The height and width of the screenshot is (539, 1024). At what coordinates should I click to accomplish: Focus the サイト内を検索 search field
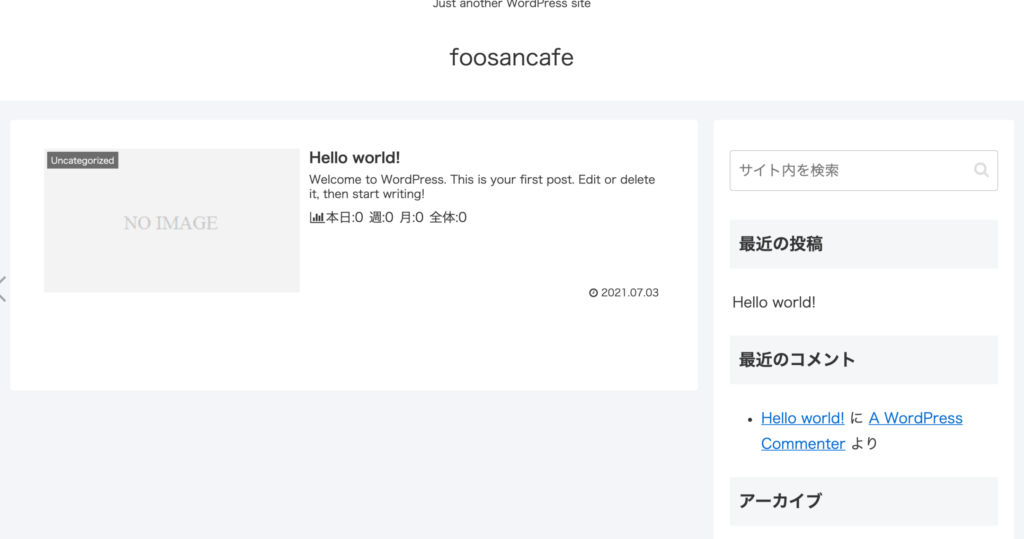point(850,170)
